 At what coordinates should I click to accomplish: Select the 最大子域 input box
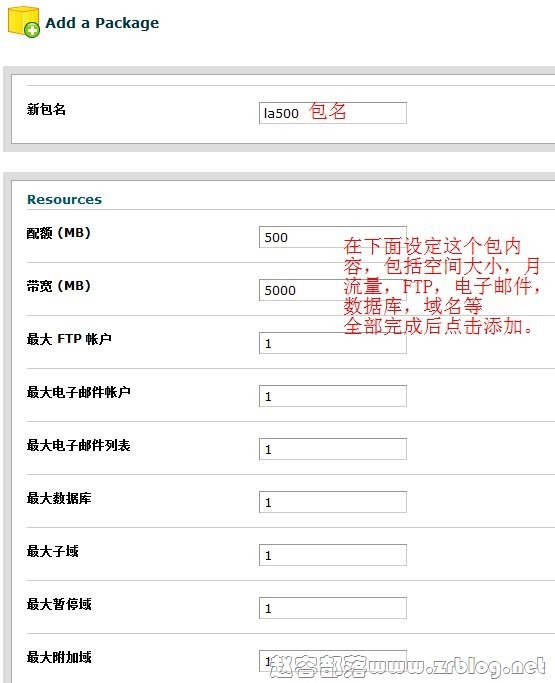[x=333, y=555]
